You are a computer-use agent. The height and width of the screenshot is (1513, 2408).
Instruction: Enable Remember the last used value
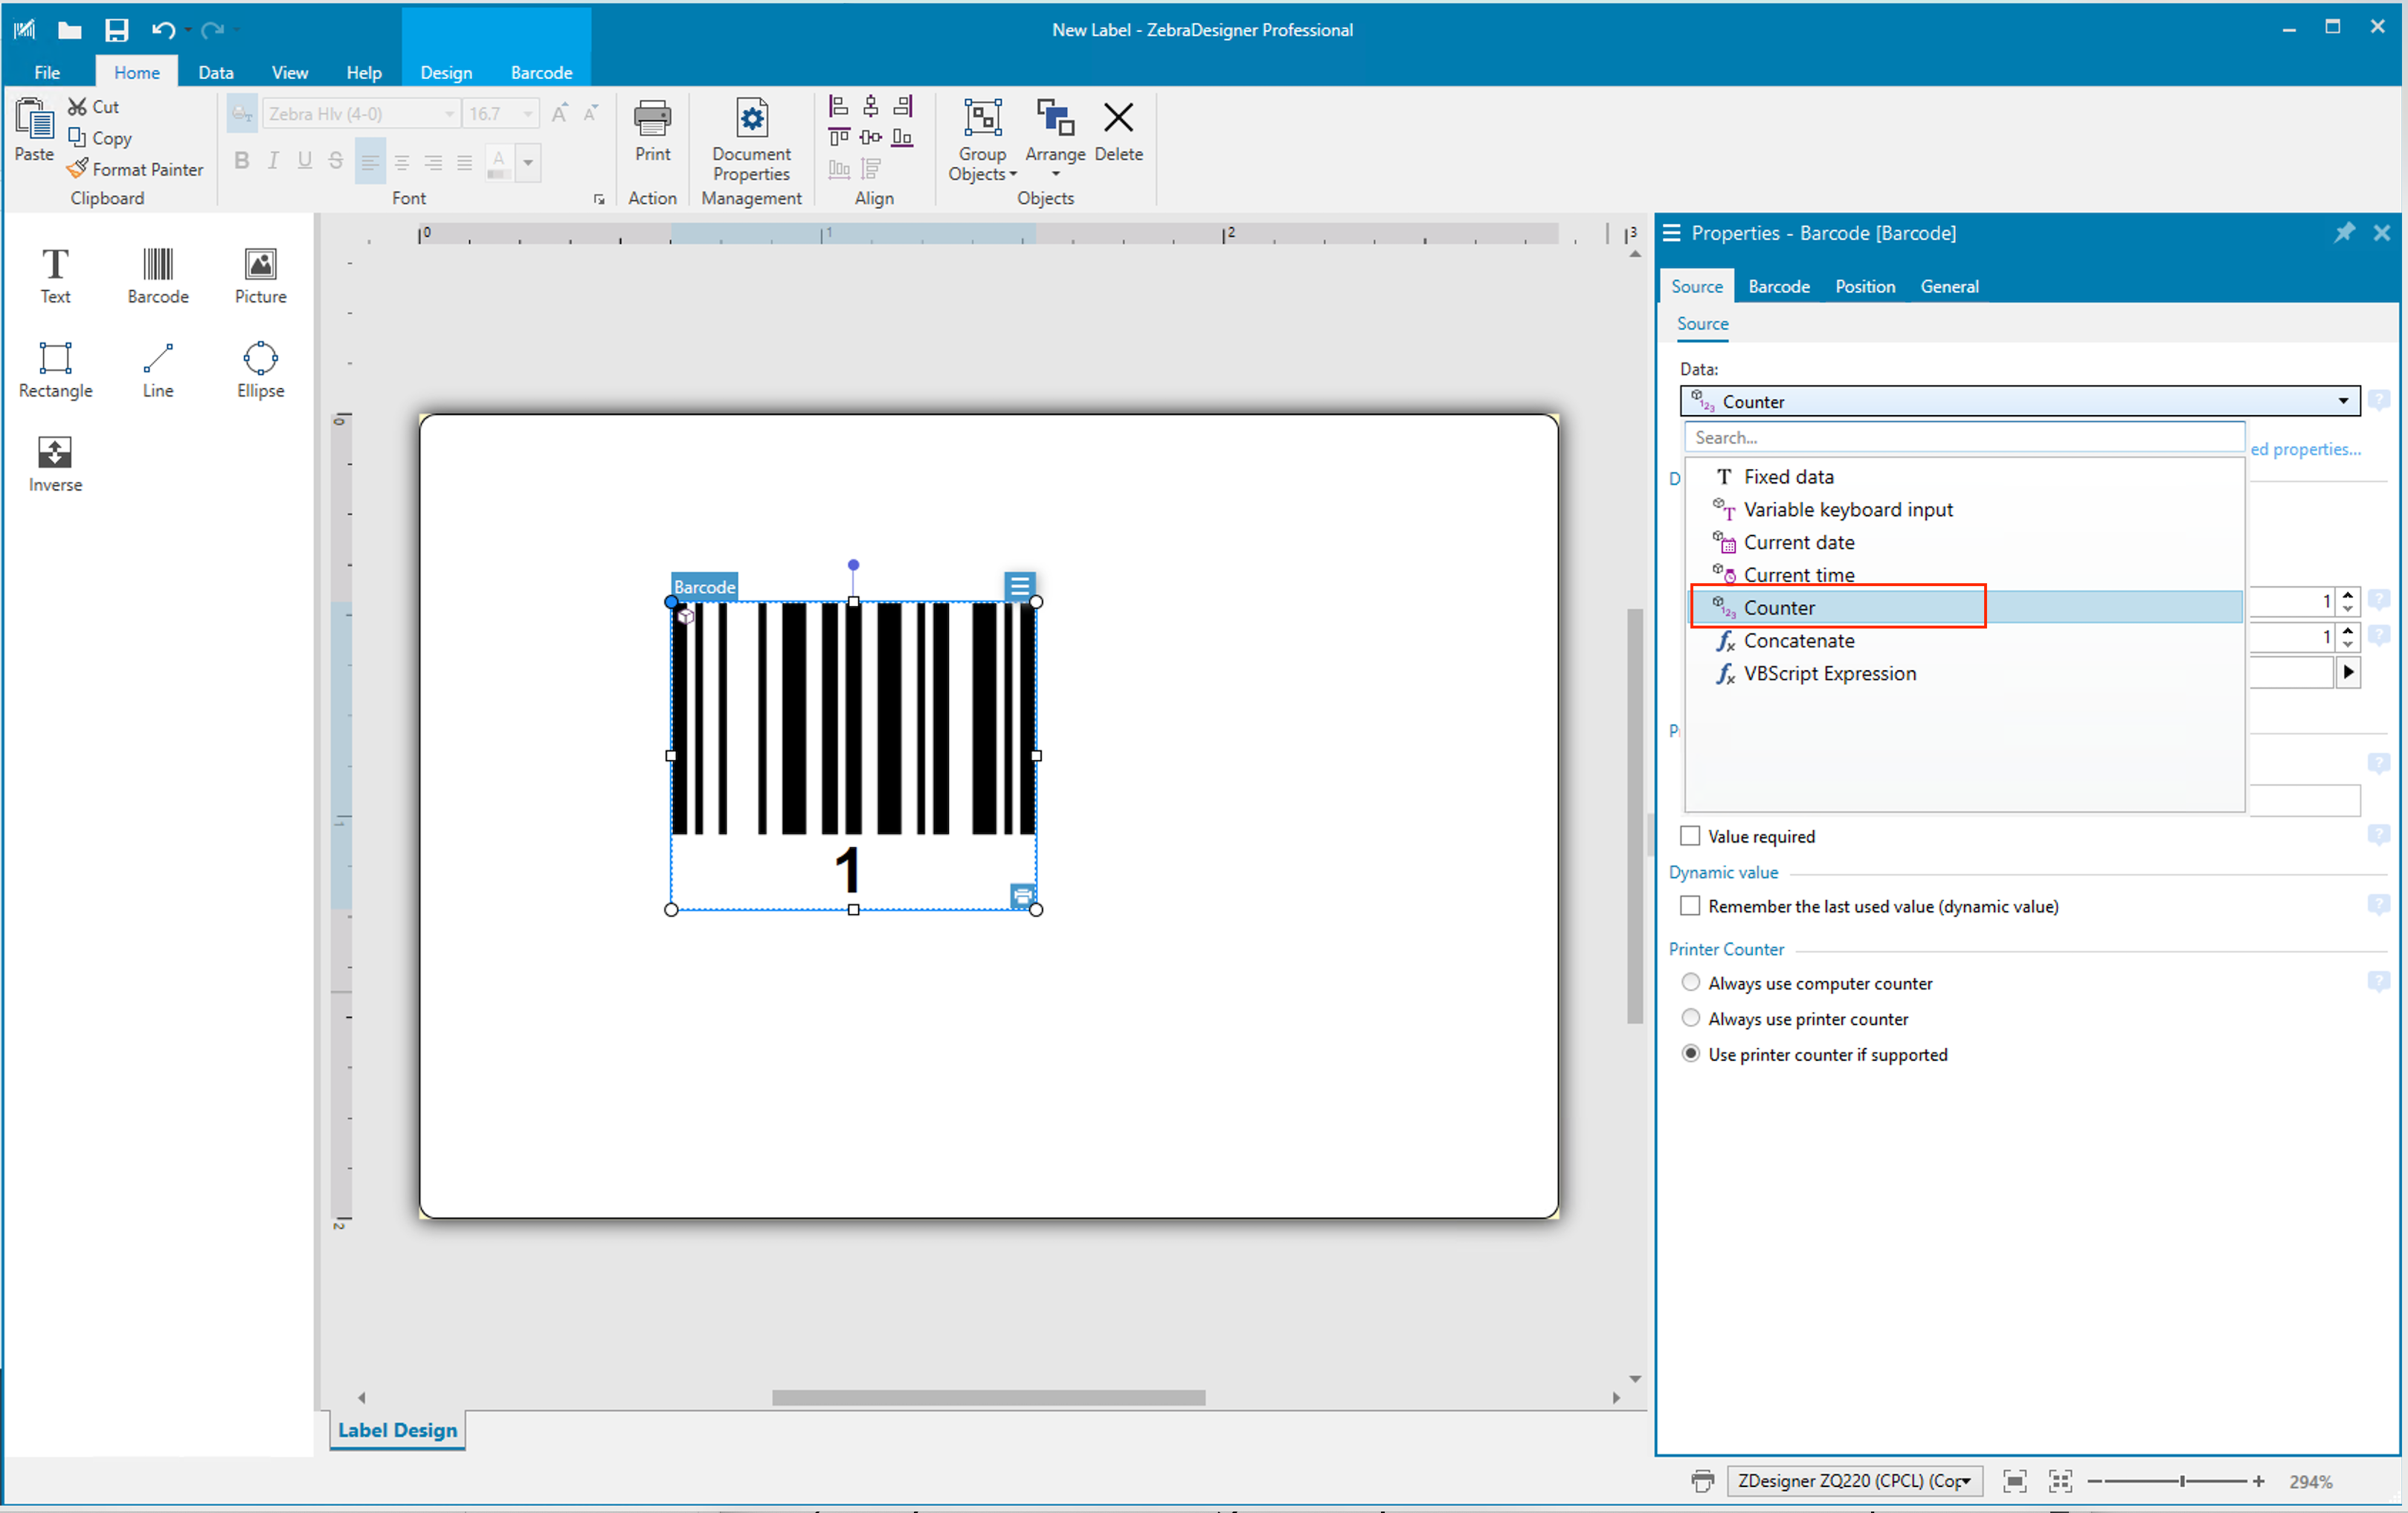(x=1690, y=906)
